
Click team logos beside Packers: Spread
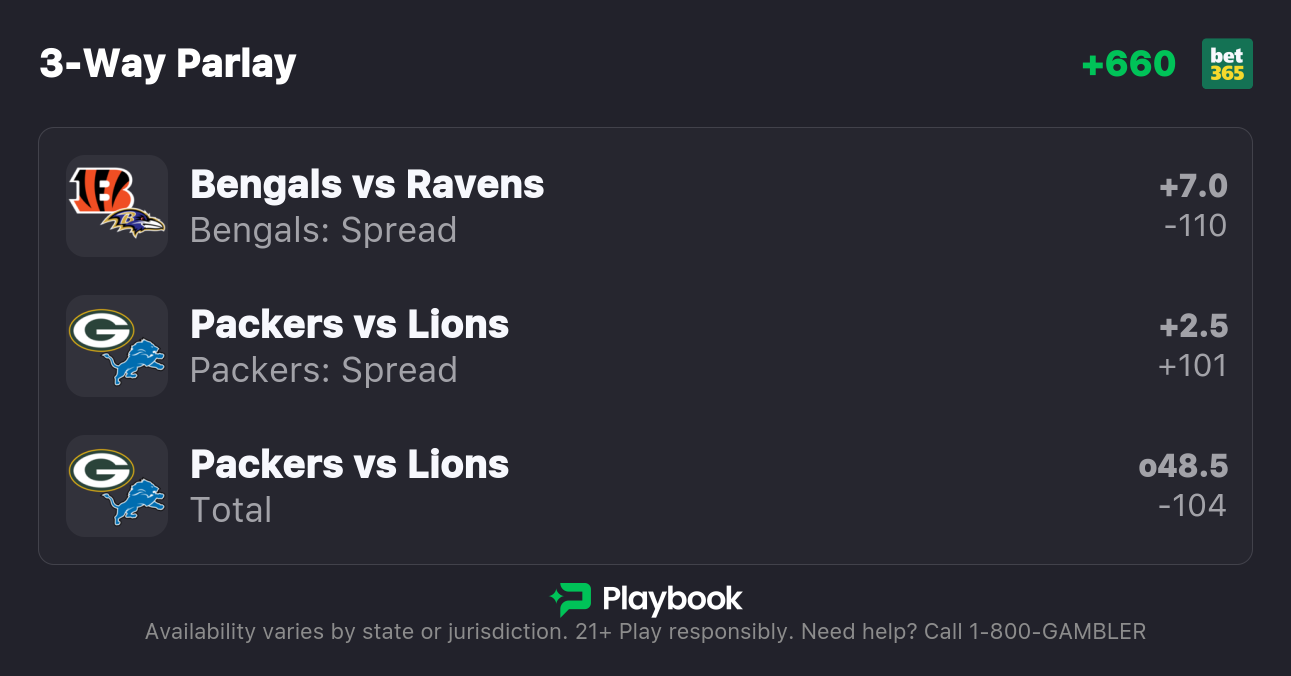pyautogui.click(x=117, y=345)
